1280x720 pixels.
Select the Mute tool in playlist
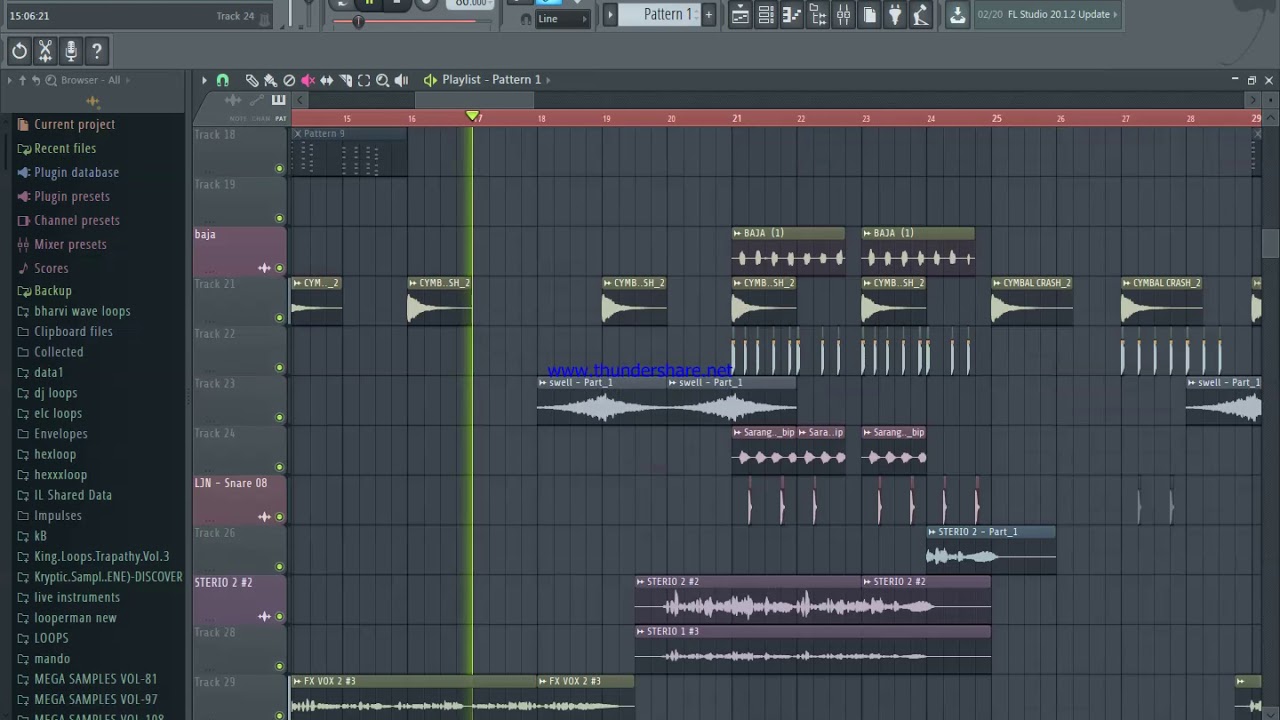pos(308,80)
